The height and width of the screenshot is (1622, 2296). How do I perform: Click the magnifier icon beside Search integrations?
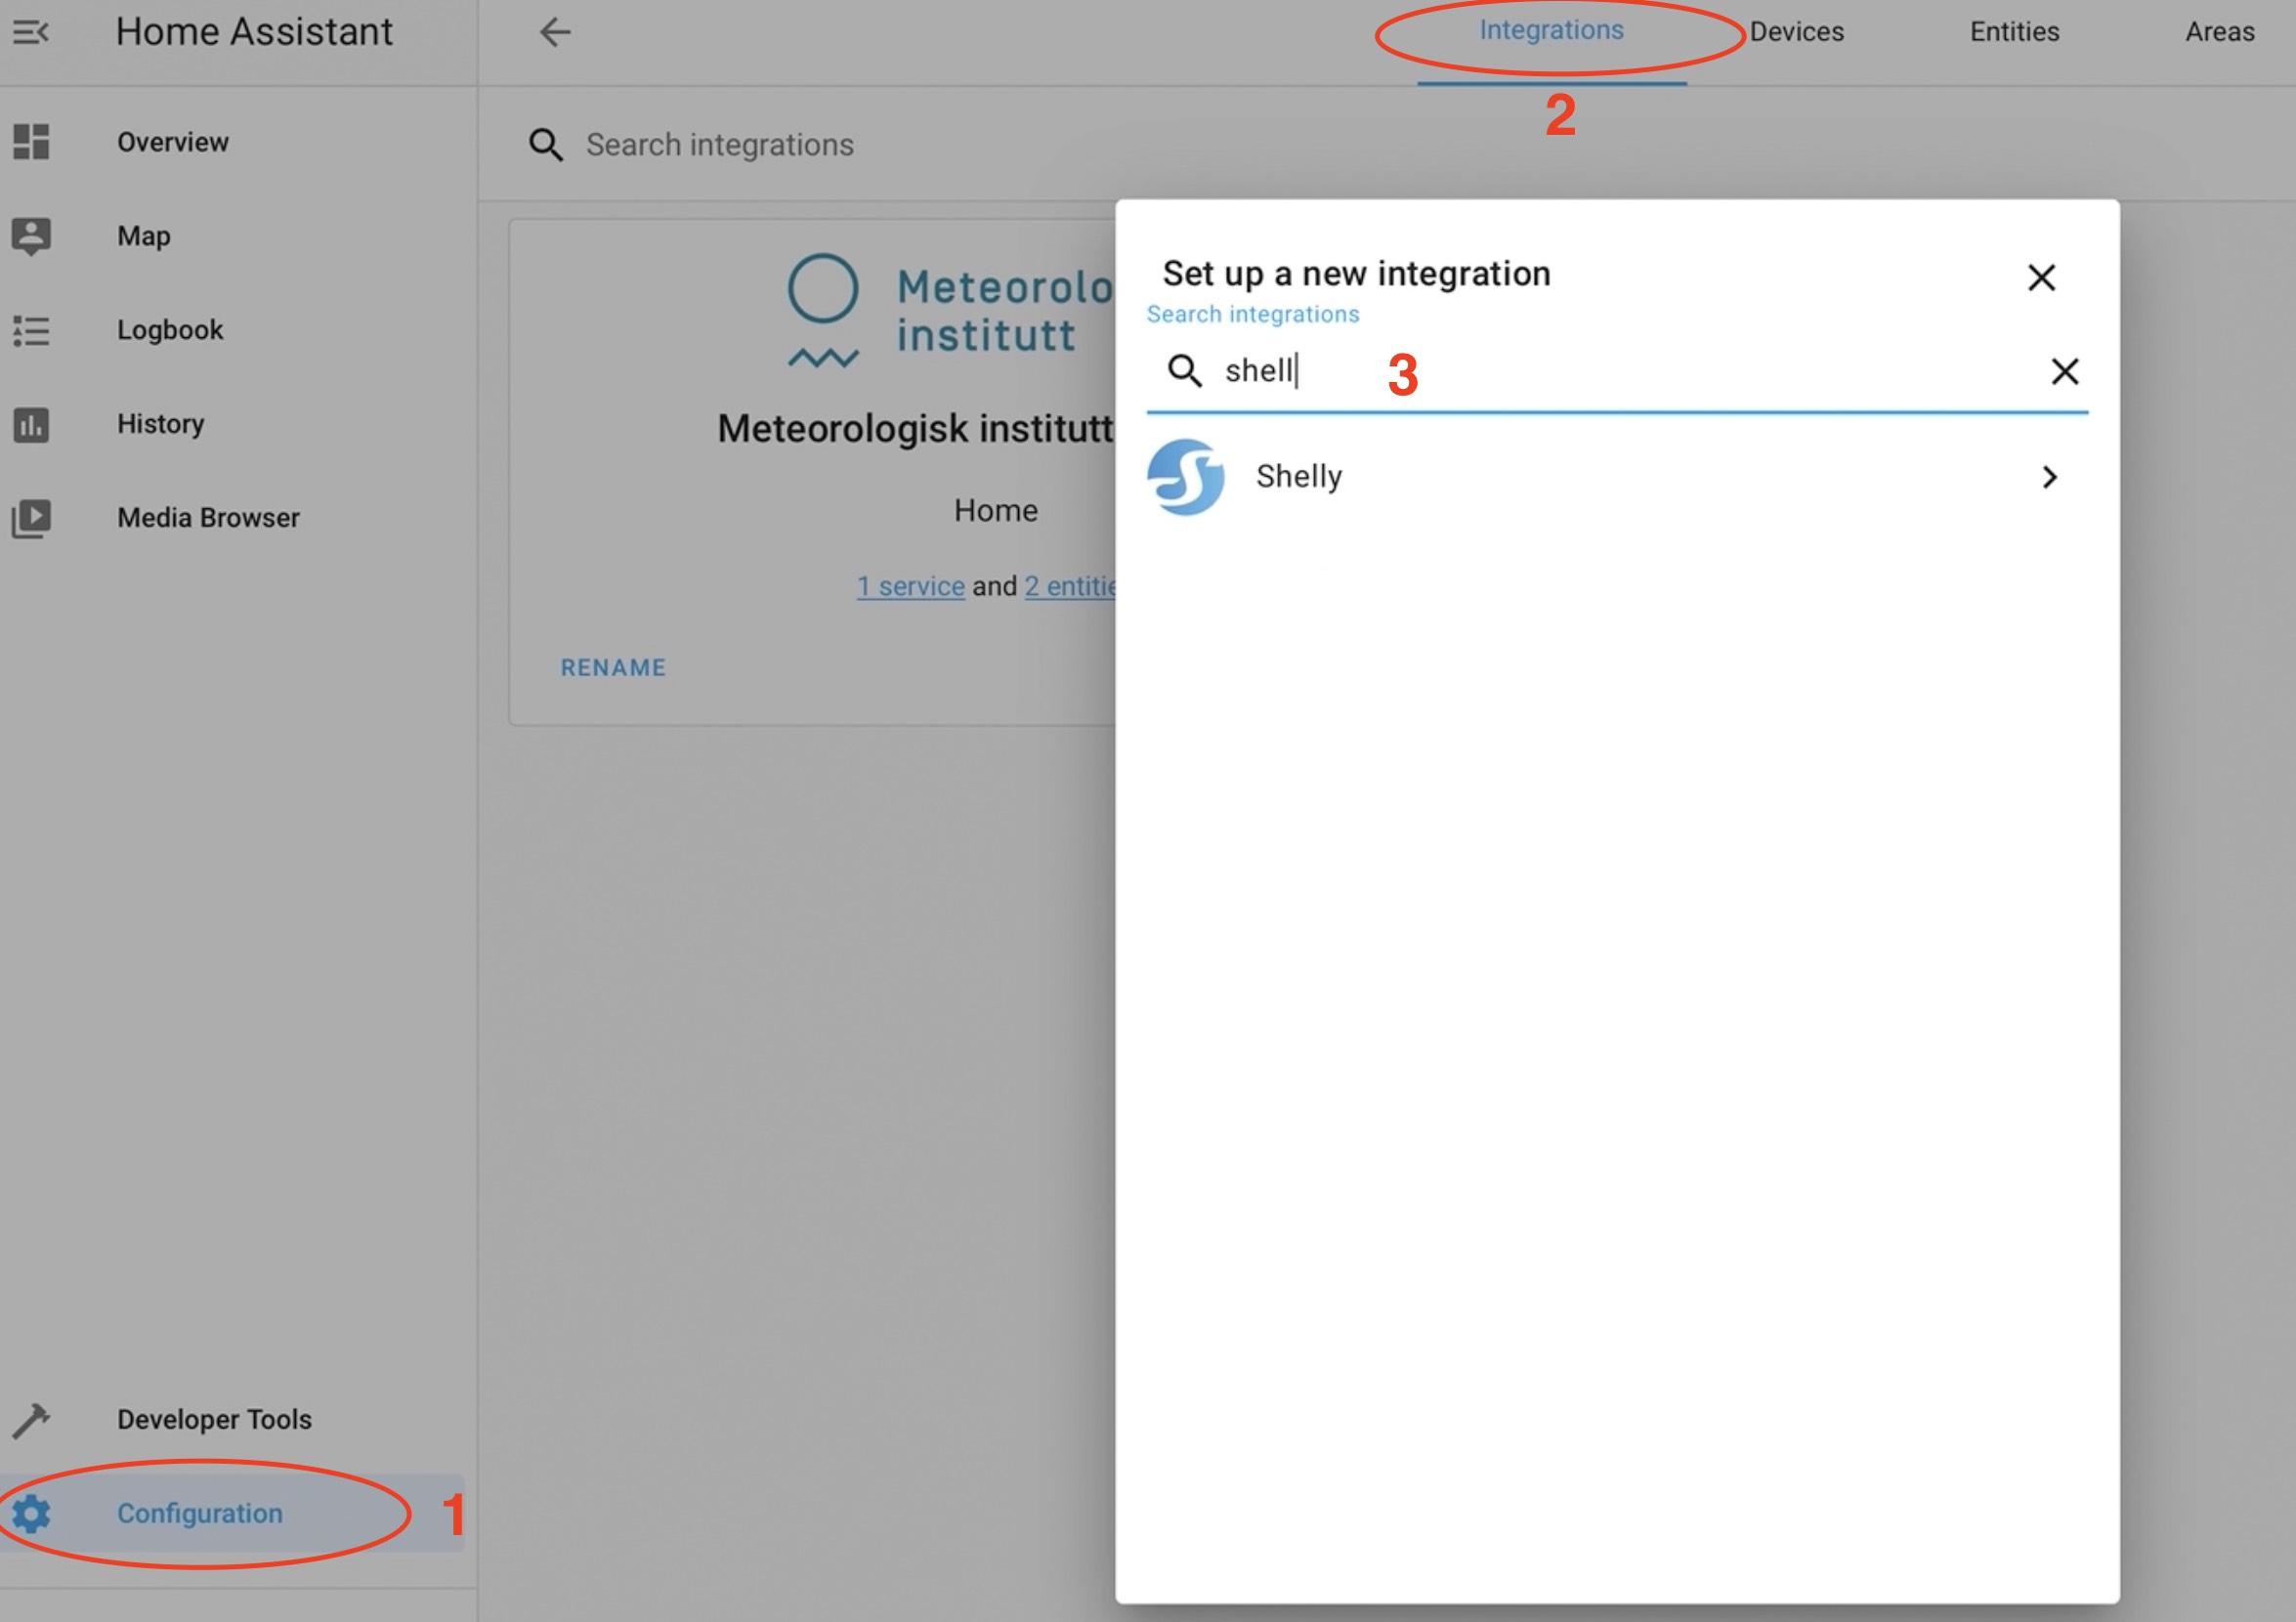click(x=546, y=145)
